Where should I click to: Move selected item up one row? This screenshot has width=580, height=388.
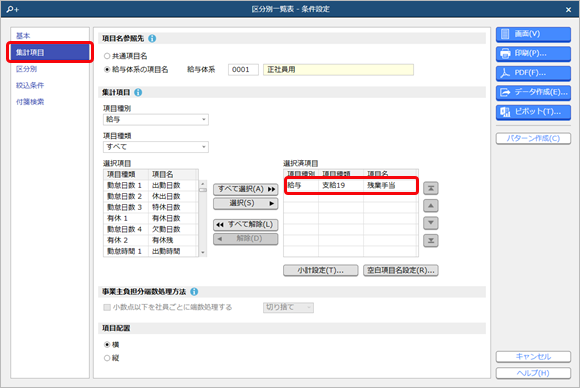(x=431, y=206)
